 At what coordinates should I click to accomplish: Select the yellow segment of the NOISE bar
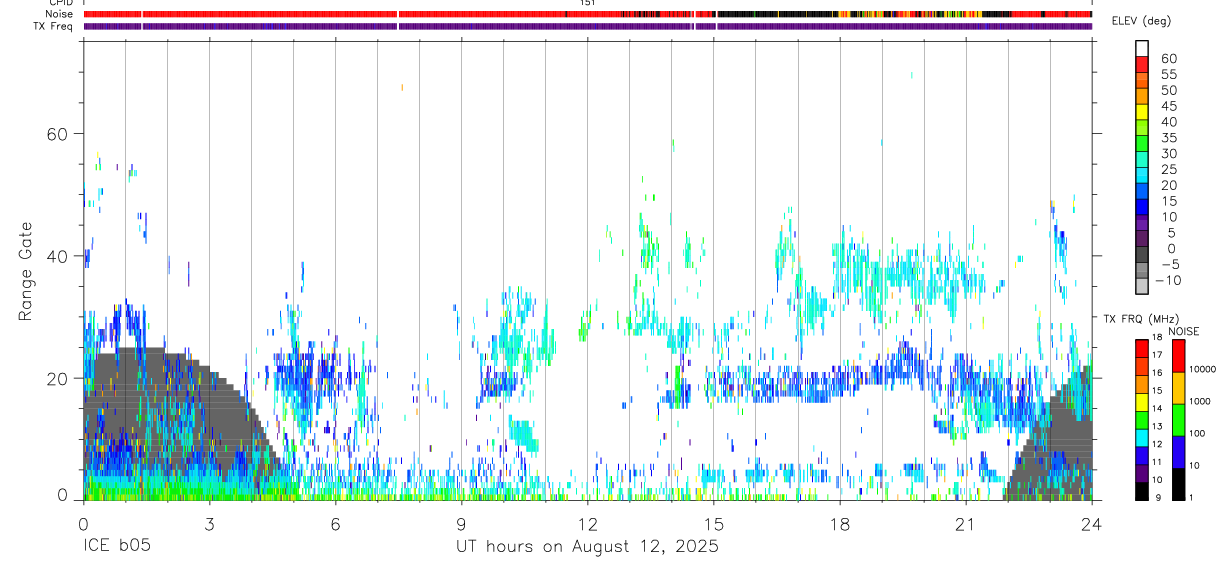[x=1178, y=387]
